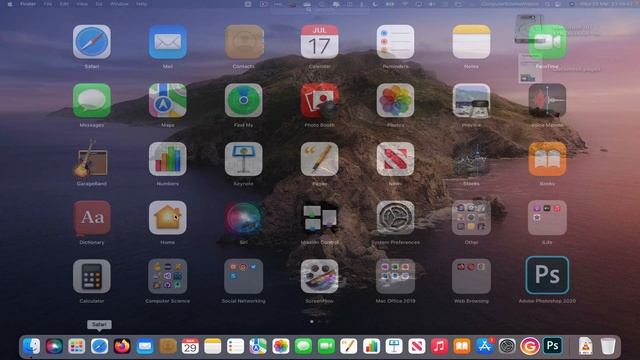Open Maps from the Dock
Viewport: 640px width, 360px height.
click(x=258, y=347)
